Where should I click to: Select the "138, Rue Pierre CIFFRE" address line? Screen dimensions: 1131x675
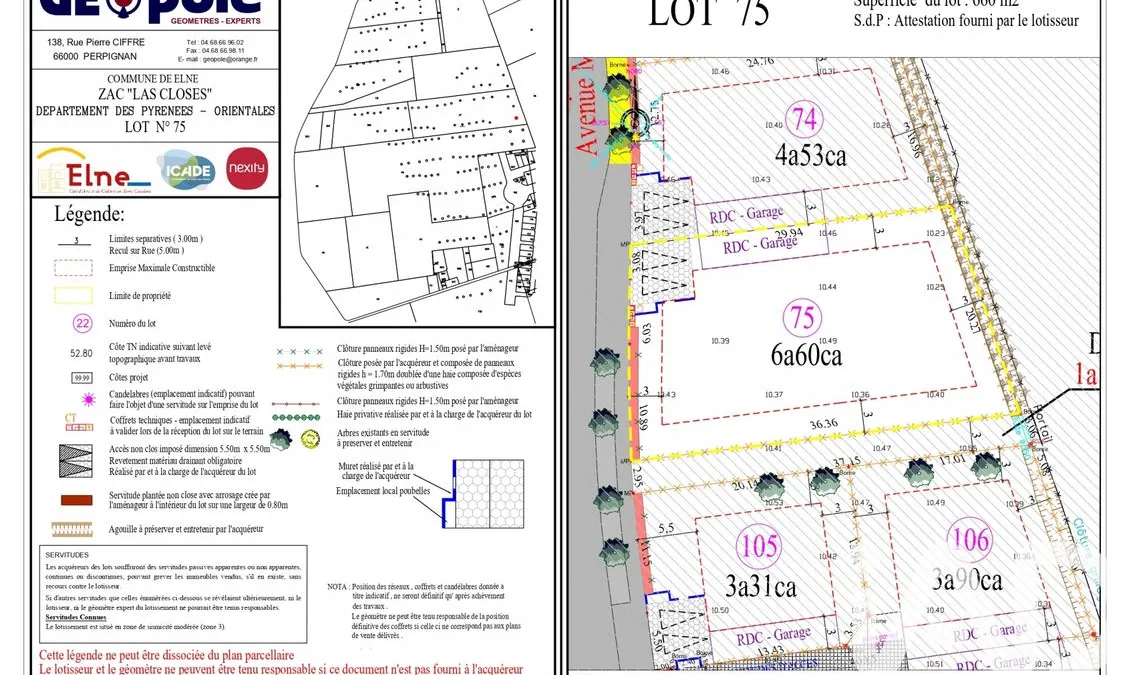pos(96,43)
